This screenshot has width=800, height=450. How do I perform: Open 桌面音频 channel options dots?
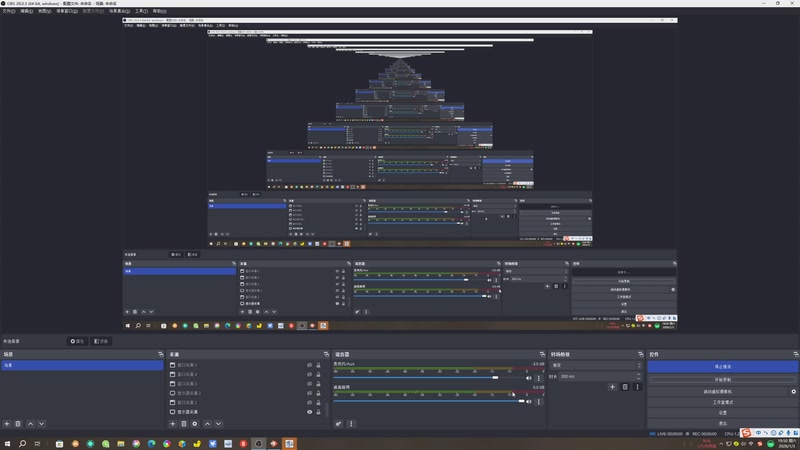tap(538, 402)
